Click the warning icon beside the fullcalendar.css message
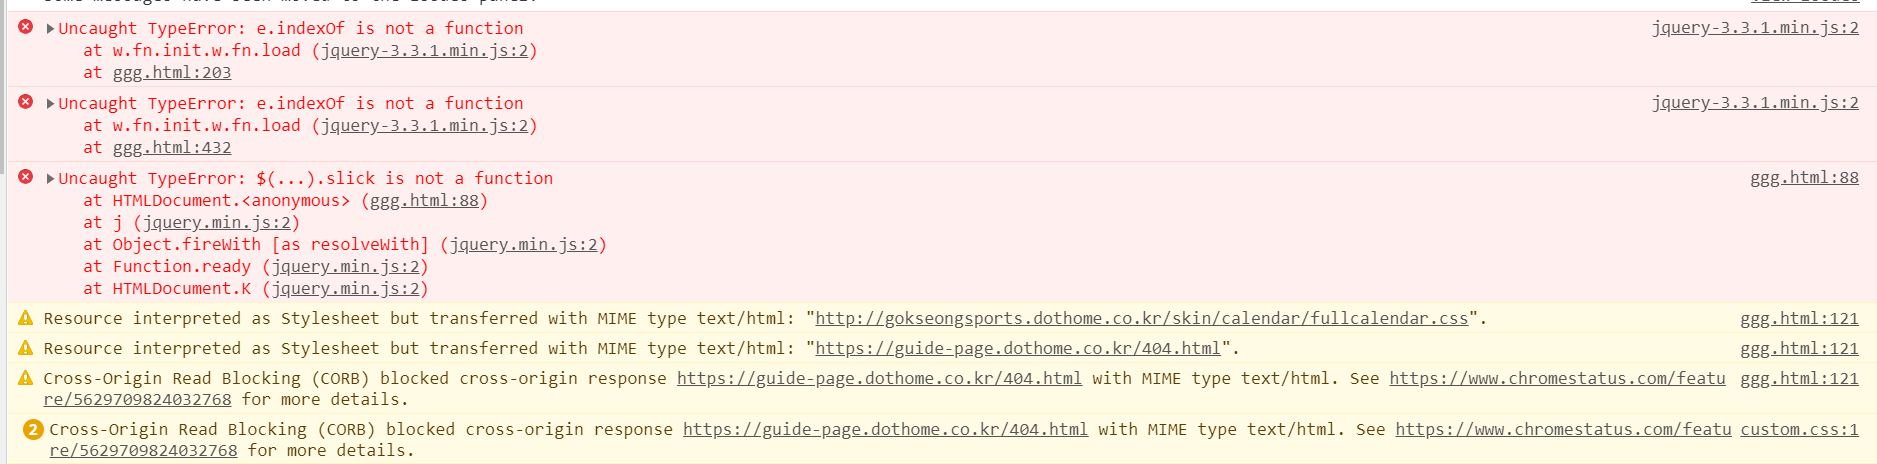Image resolution: width=1877 pixels, height=464 pixels. click(x=26, y=318)
